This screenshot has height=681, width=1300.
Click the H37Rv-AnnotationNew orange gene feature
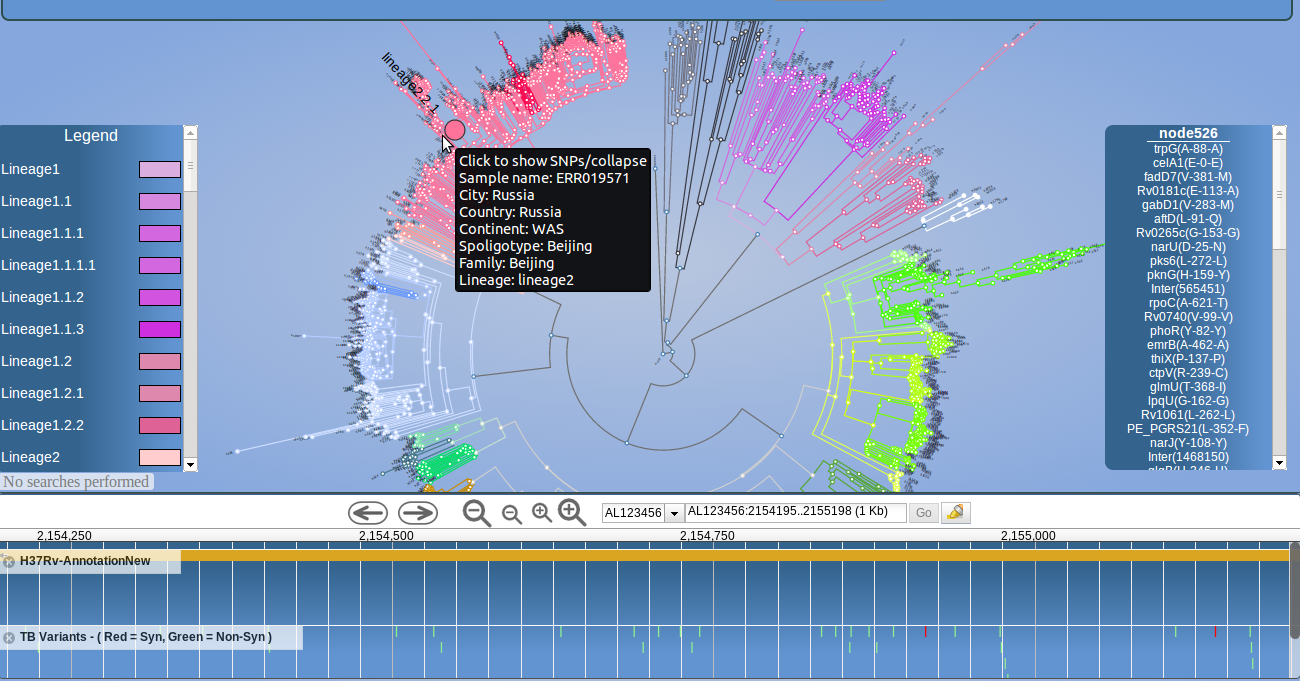tap(735, 555)
